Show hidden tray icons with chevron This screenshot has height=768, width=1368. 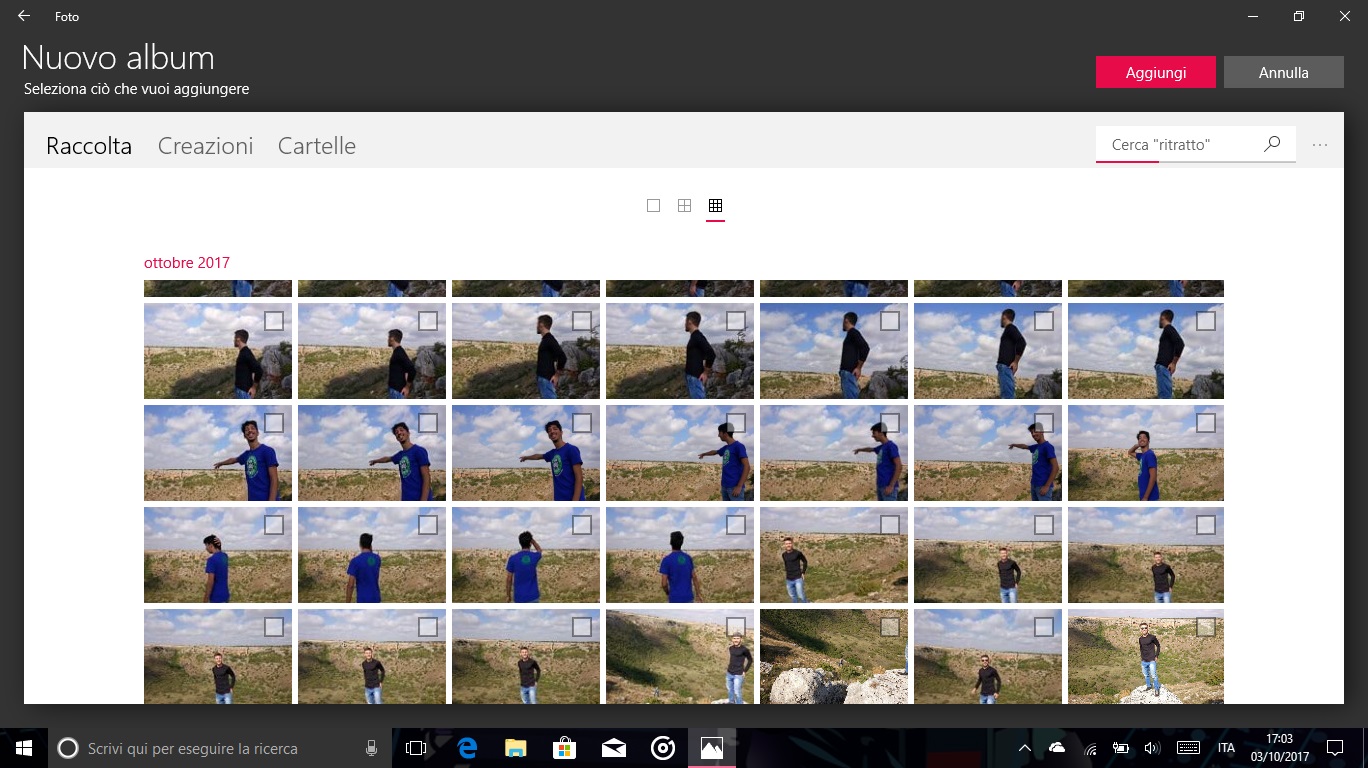point(1024,748)
